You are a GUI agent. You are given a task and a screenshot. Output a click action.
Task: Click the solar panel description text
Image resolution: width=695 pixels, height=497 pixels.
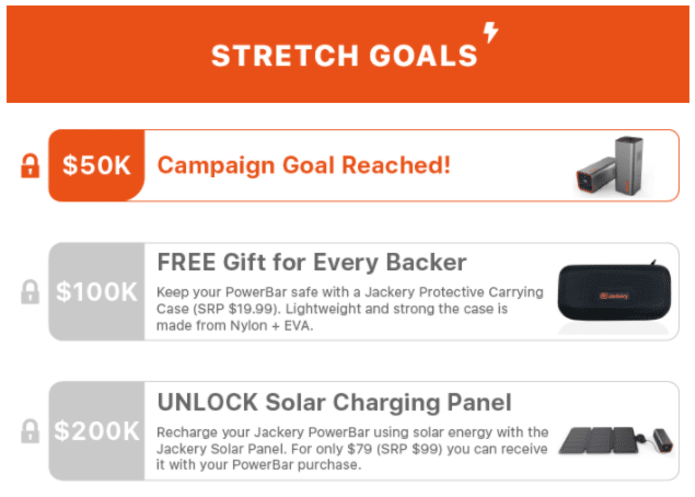[353, 448]
